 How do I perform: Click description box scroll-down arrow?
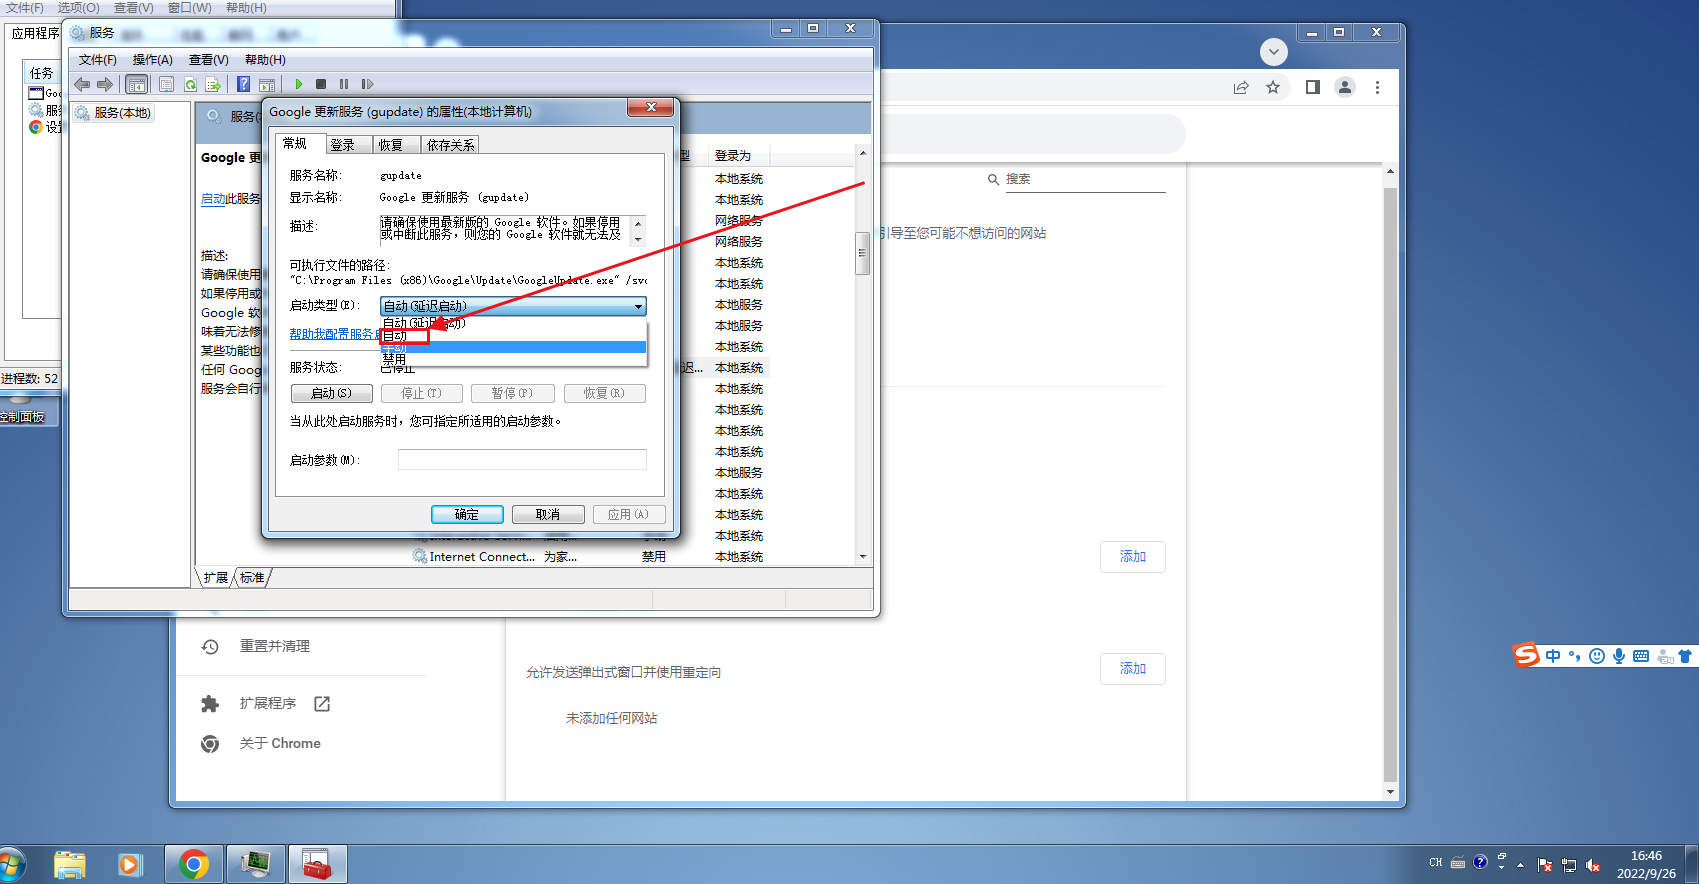click(638, 240)
